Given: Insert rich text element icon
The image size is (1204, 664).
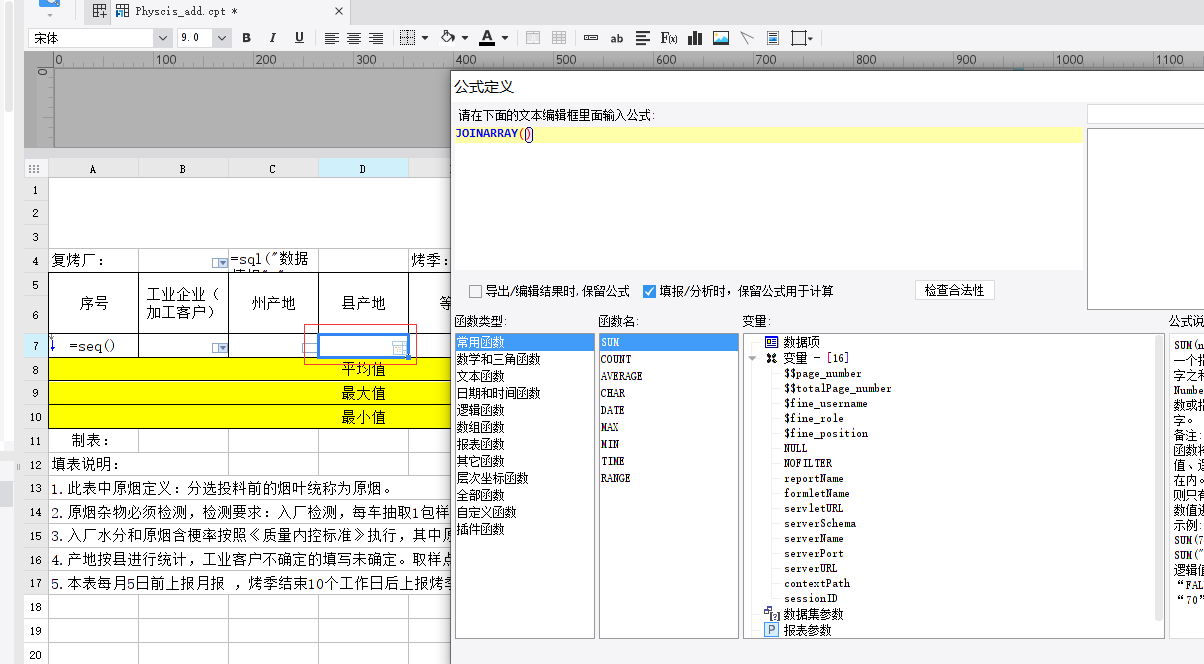Looking at the screenshot, I should click(x=643, y=38).
